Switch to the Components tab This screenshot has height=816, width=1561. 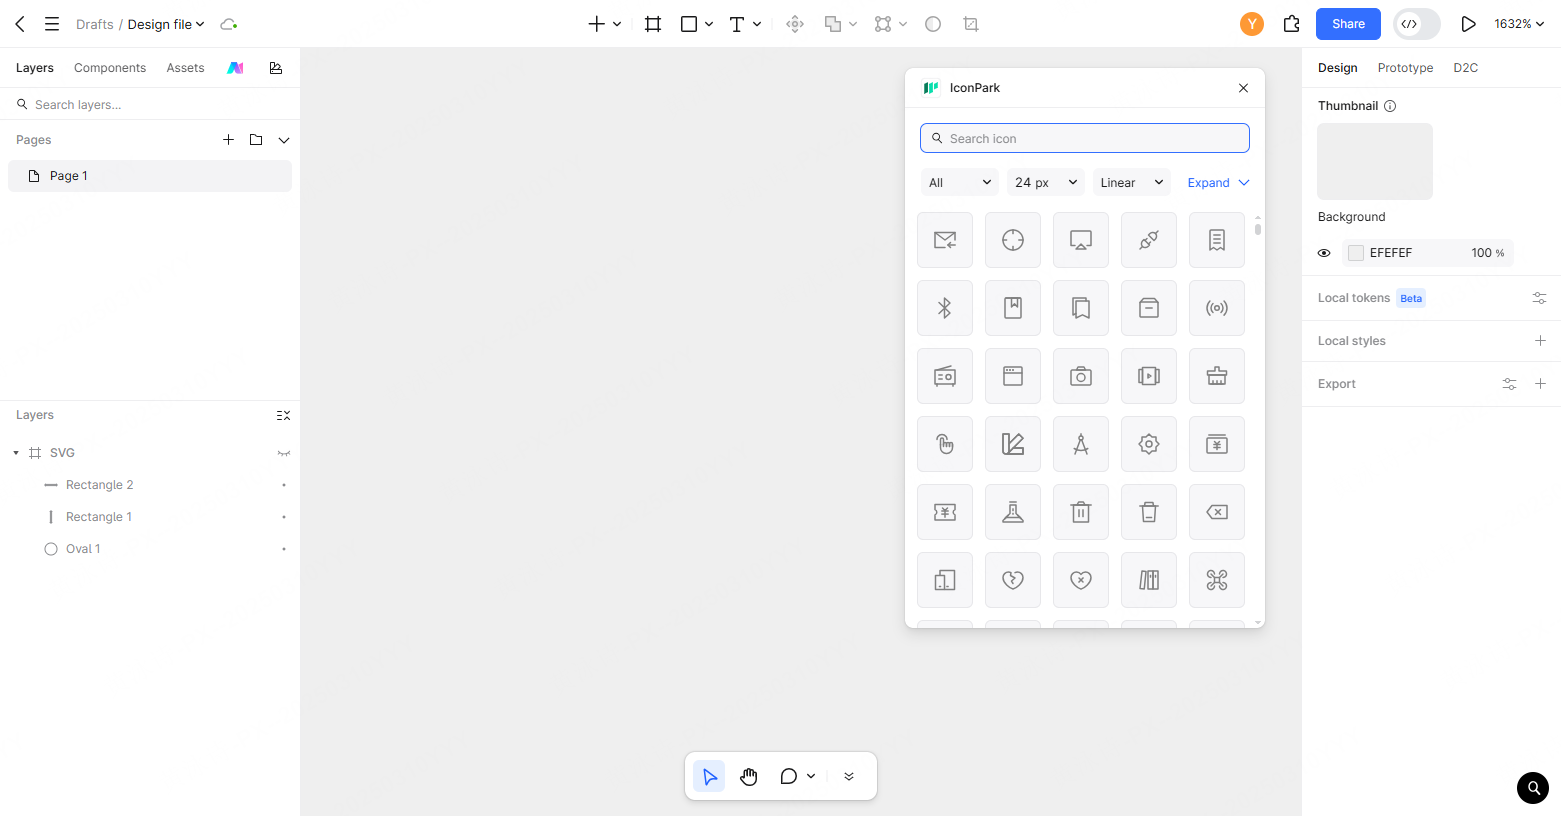coord(110,68)
